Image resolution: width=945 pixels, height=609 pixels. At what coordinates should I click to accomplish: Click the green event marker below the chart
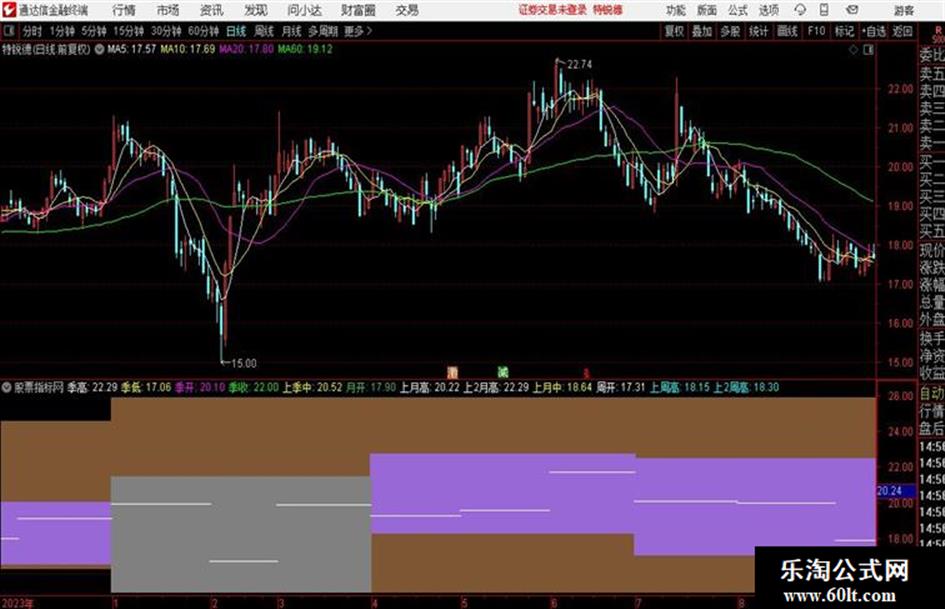coord(503,372)
